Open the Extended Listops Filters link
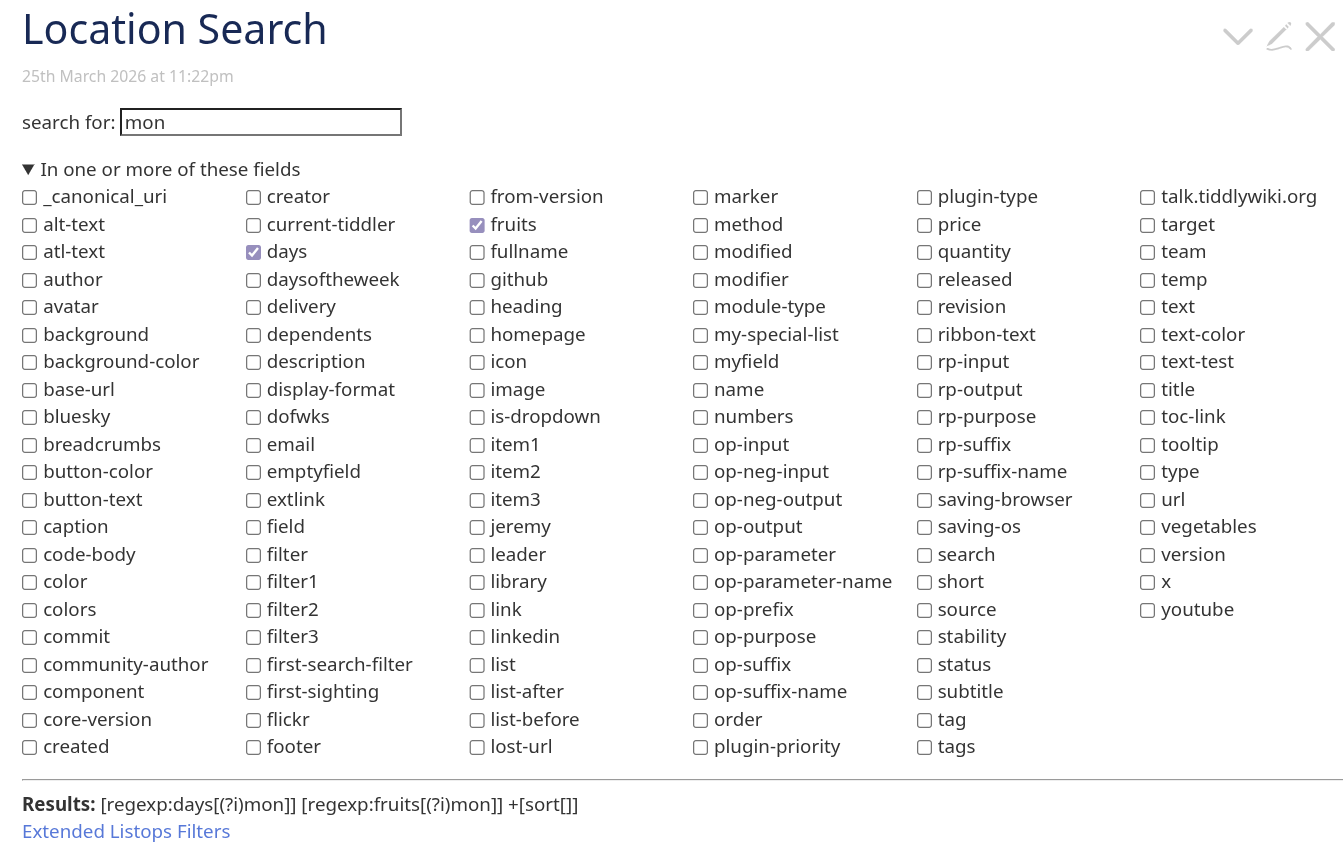This screenshot has height=849, width=1343. point(126,832)
